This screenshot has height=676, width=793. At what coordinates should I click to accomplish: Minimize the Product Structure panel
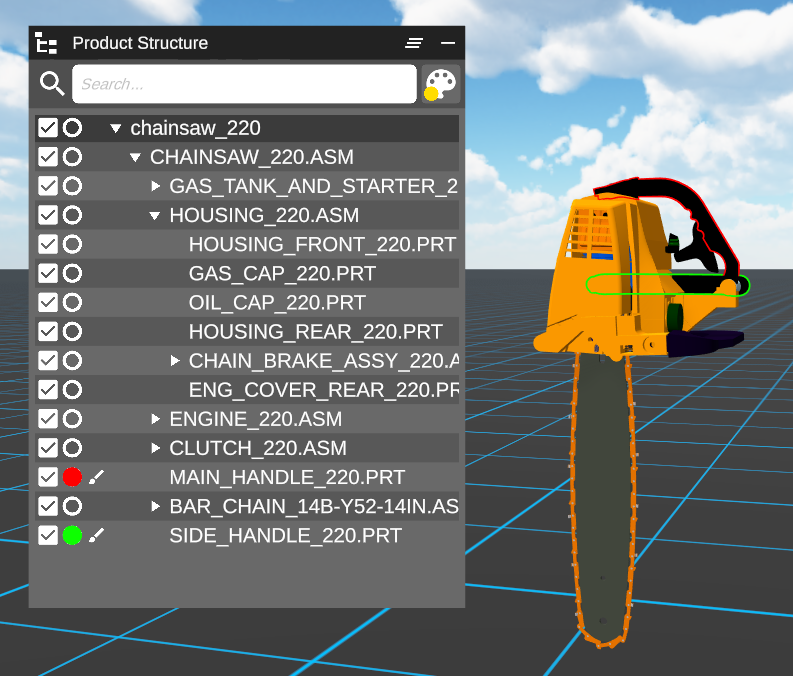pos(448,43)
